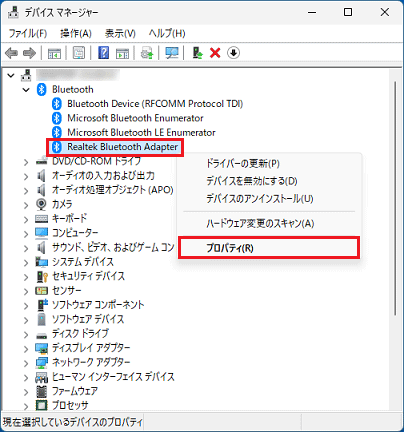
Task: Select Bluetooth Device (RFCOMM Protocol TDI)
Action: tap(155, 104)
